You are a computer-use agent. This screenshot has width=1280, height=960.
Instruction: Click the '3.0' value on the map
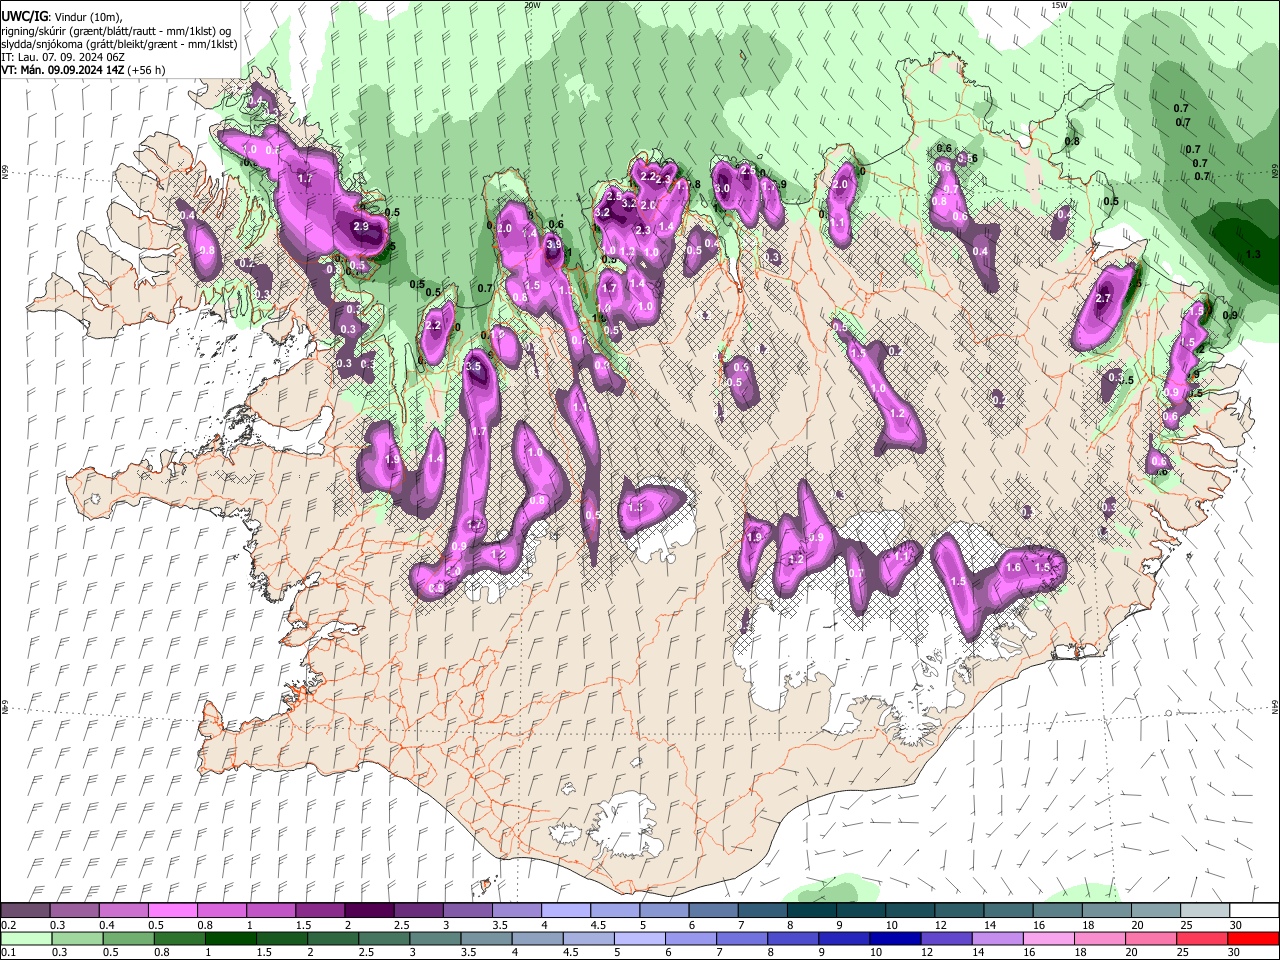[x=722, y=189]
